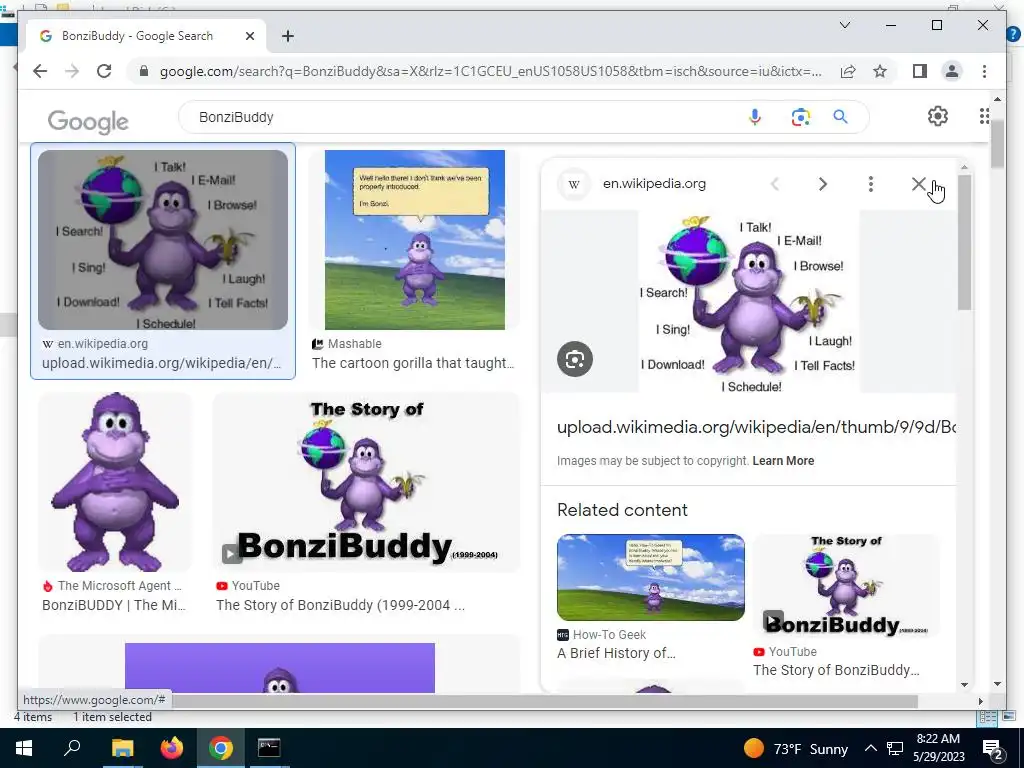Viewport: 1024px width, 768px height.
Task: Click the preview previous image chevron
Action: [x=775, y=184]
